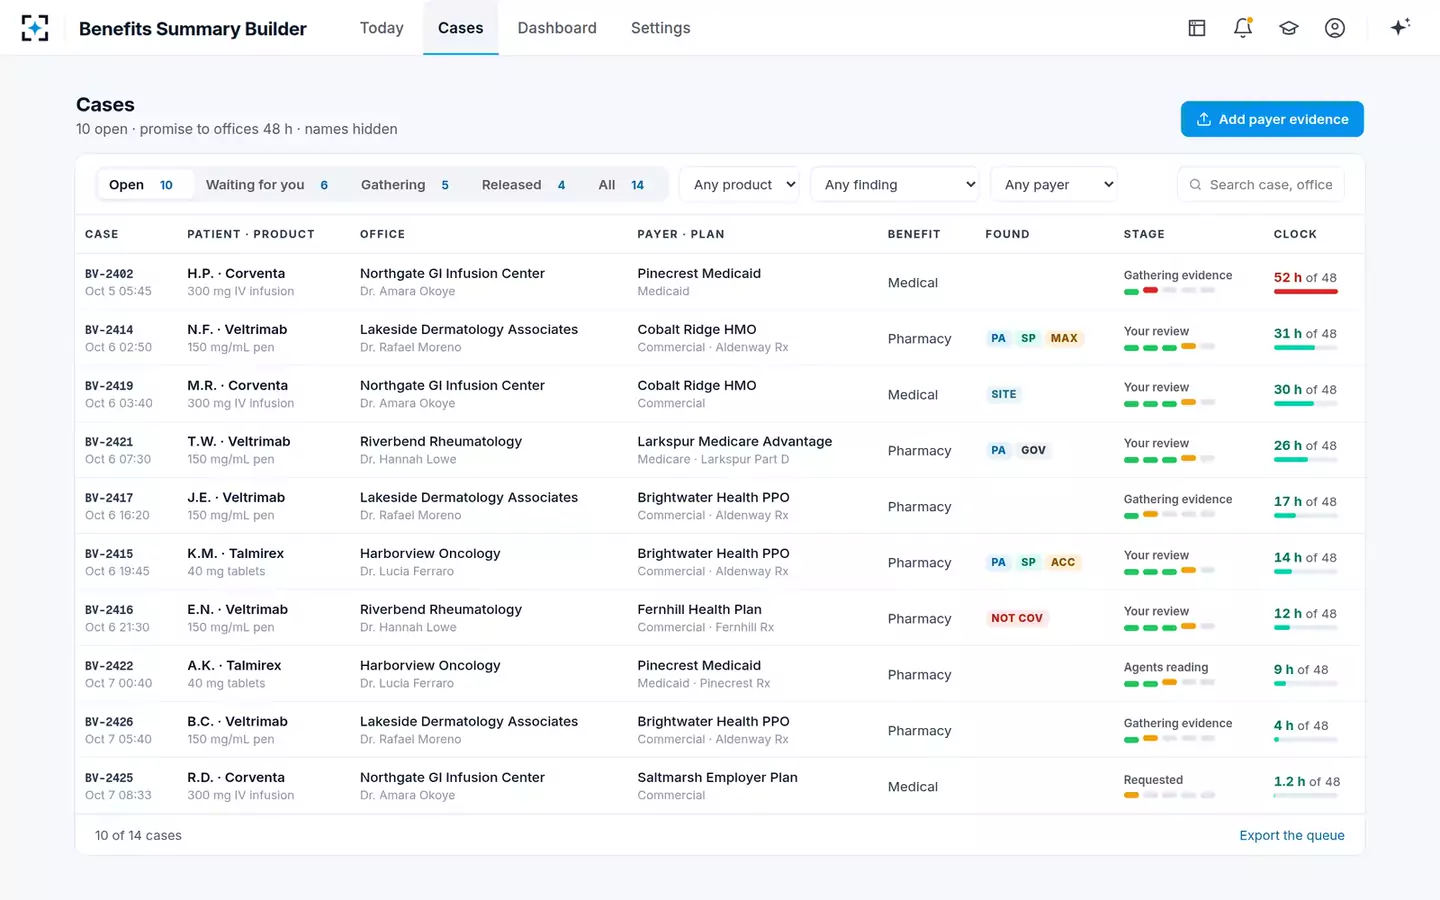
Task: Click Harborview Oncology on BV-2415 row
Action: click(x=430, y=553)
